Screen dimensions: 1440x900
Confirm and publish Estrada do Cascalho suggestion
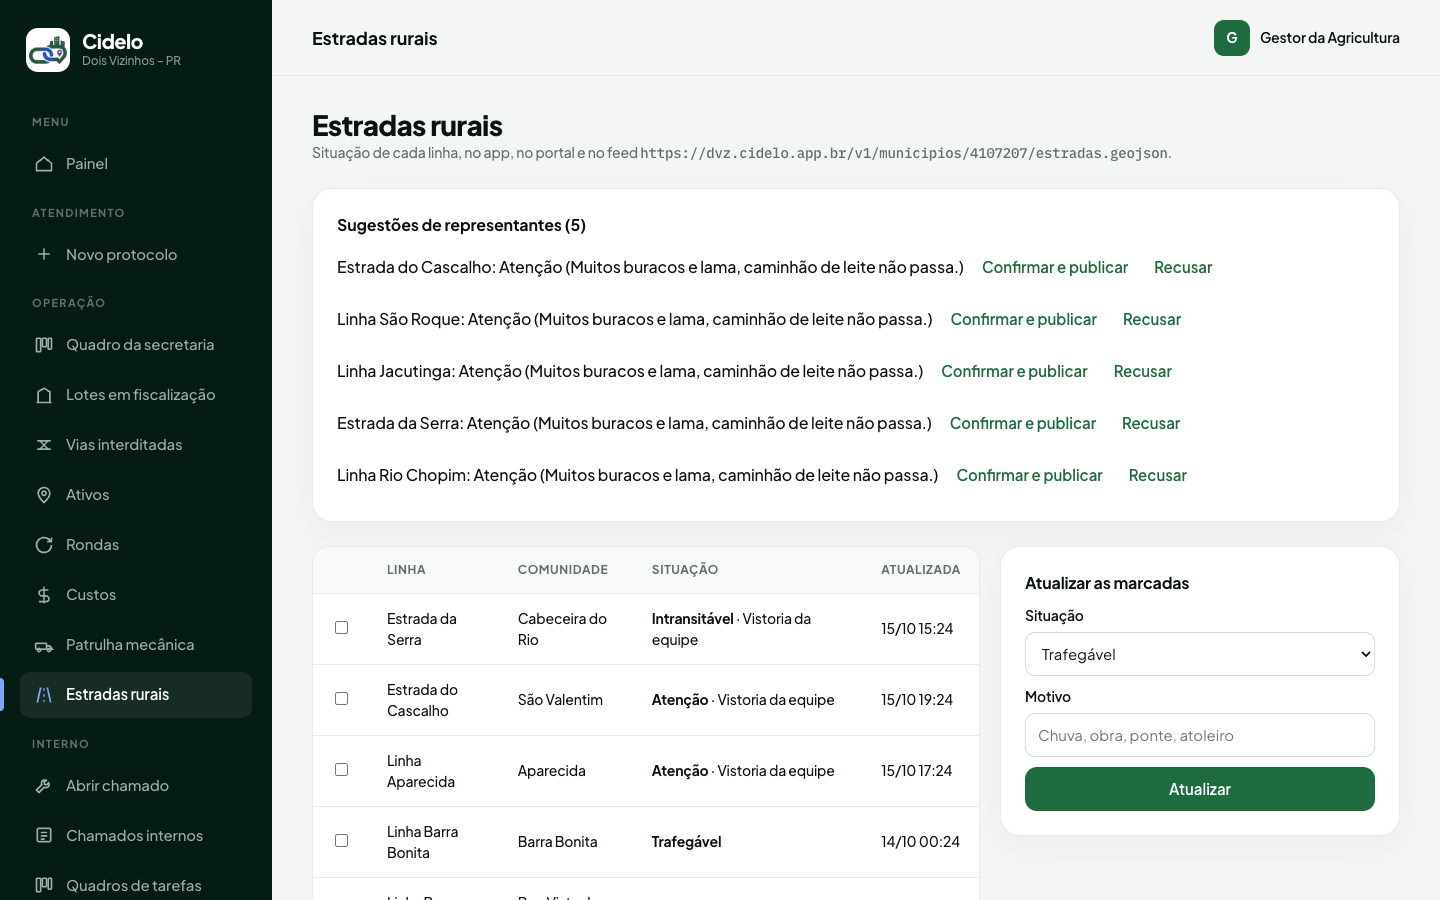tap(1055, 267)
